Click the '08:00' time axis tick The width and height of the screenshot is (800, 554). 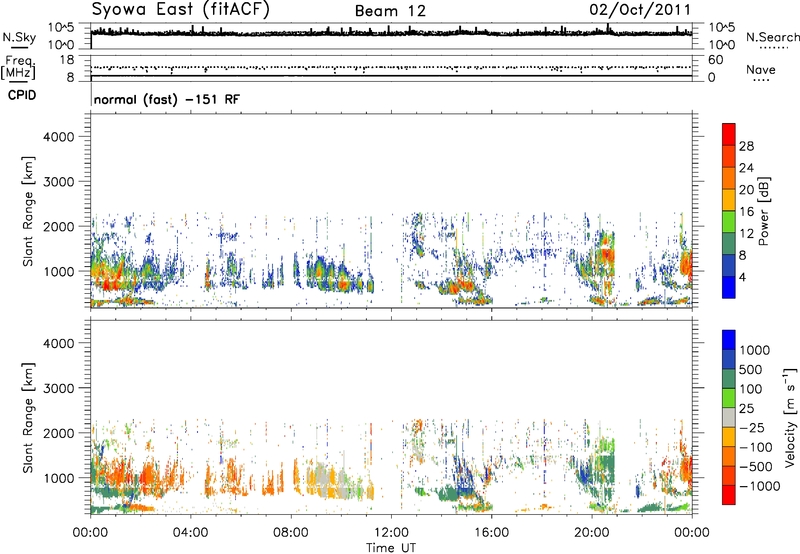(x=291, y=533)
